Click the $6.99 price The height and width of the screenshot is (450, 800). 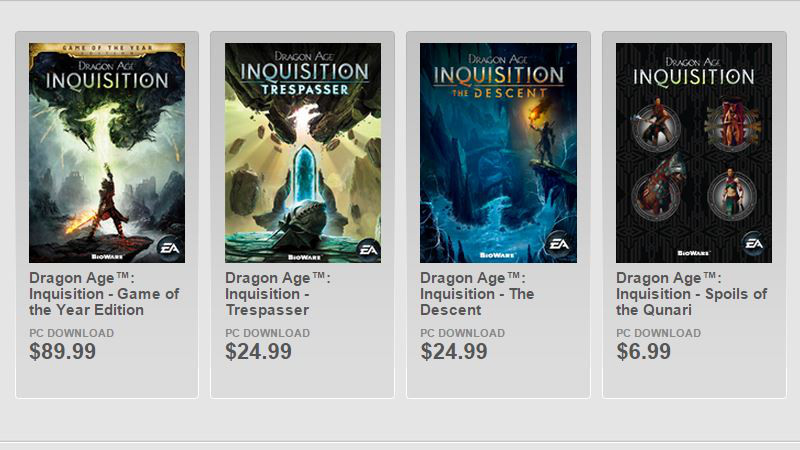coord(643,352)
